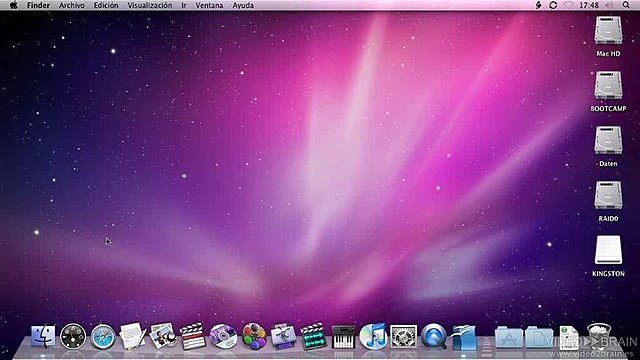
Task: Open Final Cut clapperboard Dock icon
Action: (x=193, y=336)
